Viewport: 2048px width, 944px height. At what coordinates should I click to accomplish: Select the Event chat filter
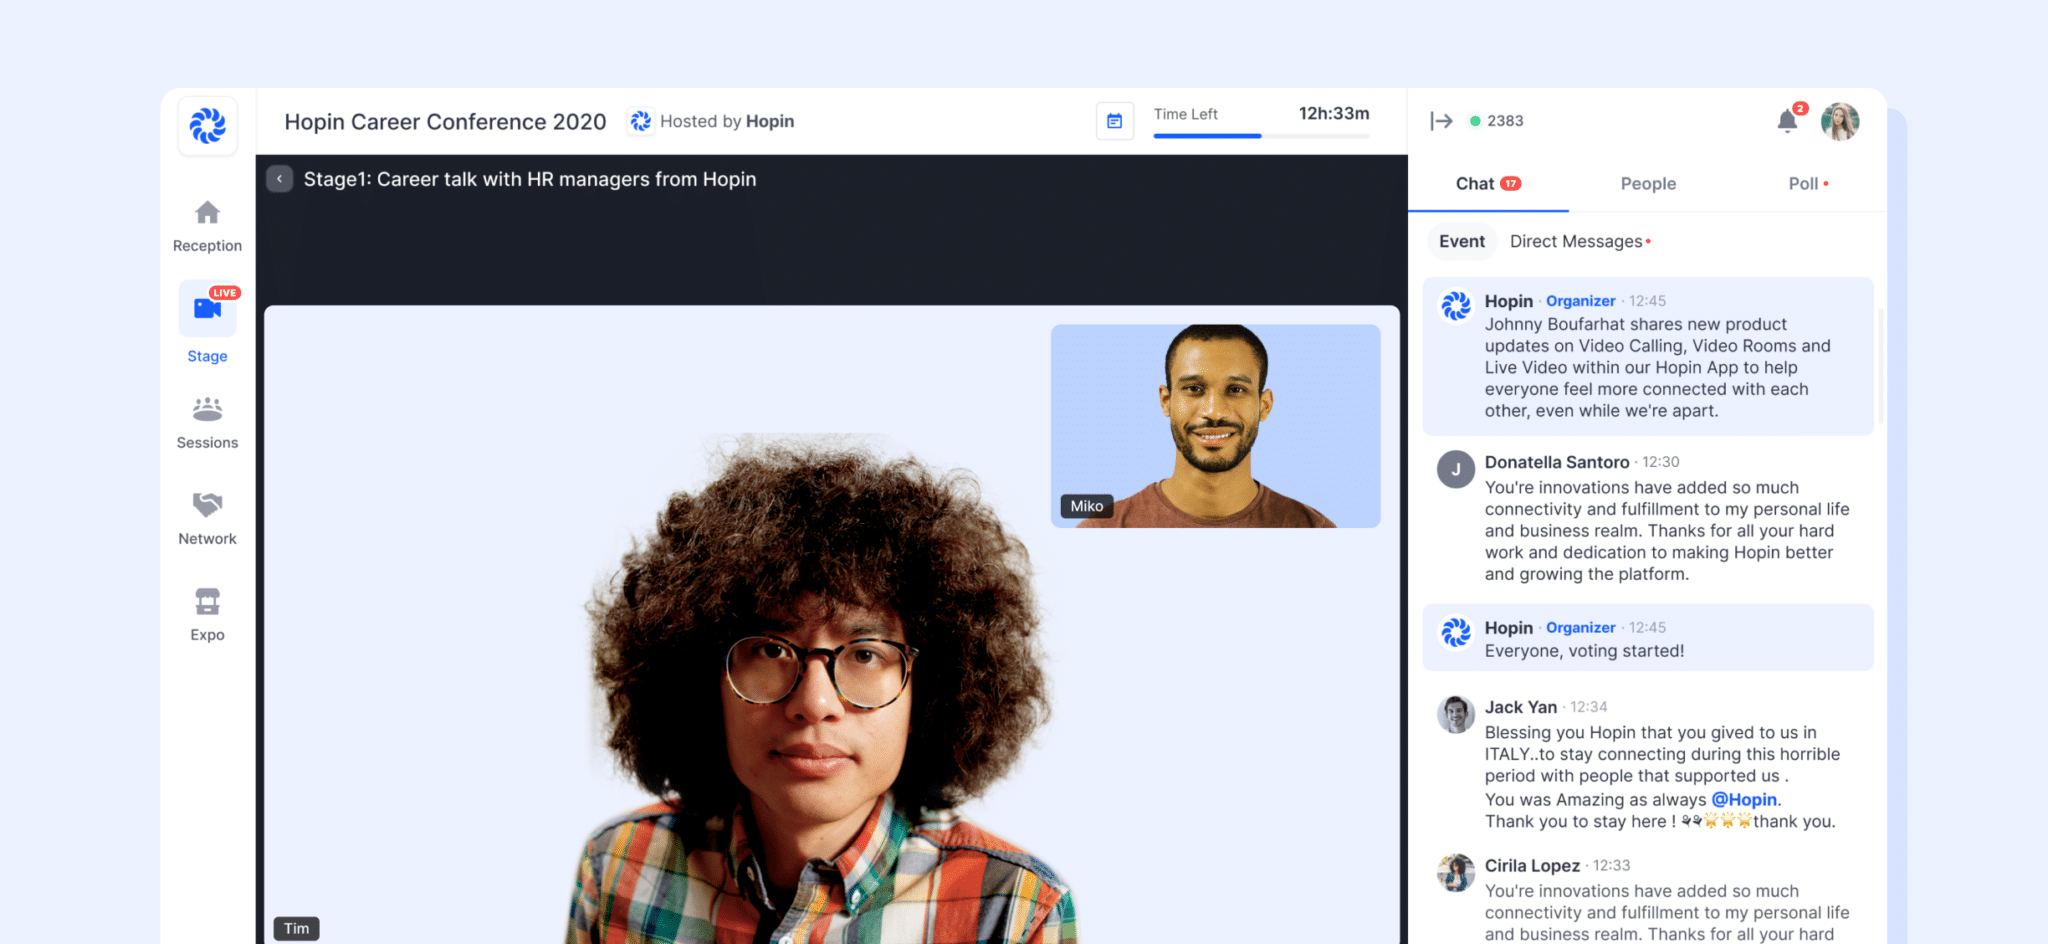click(x=1461, y=242)
